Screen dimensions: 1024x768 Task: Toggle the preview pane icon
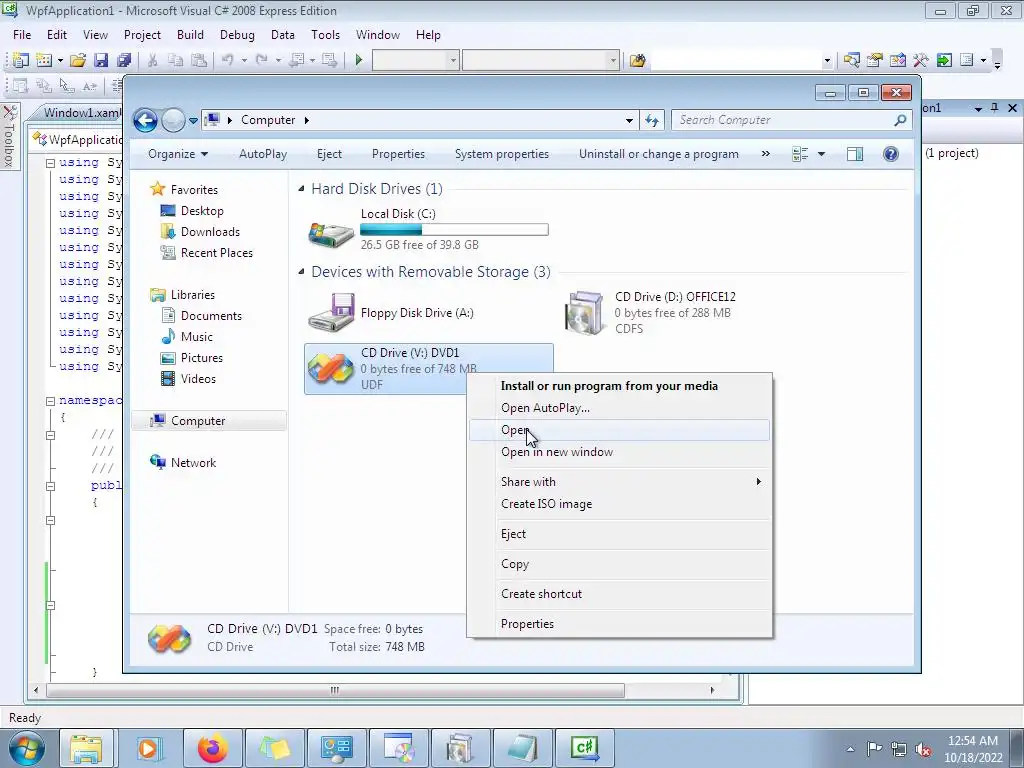pos(854,154)
